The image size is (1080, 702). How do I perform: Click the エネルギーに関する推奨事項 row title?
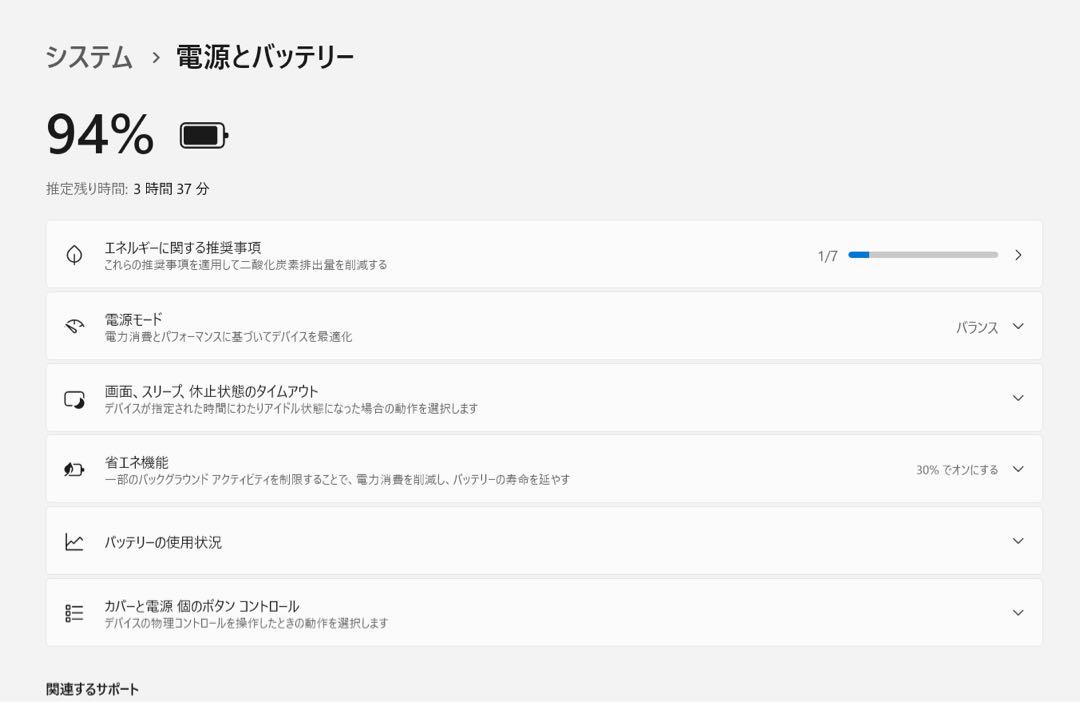pyautogui.click(x=183, y=247)
